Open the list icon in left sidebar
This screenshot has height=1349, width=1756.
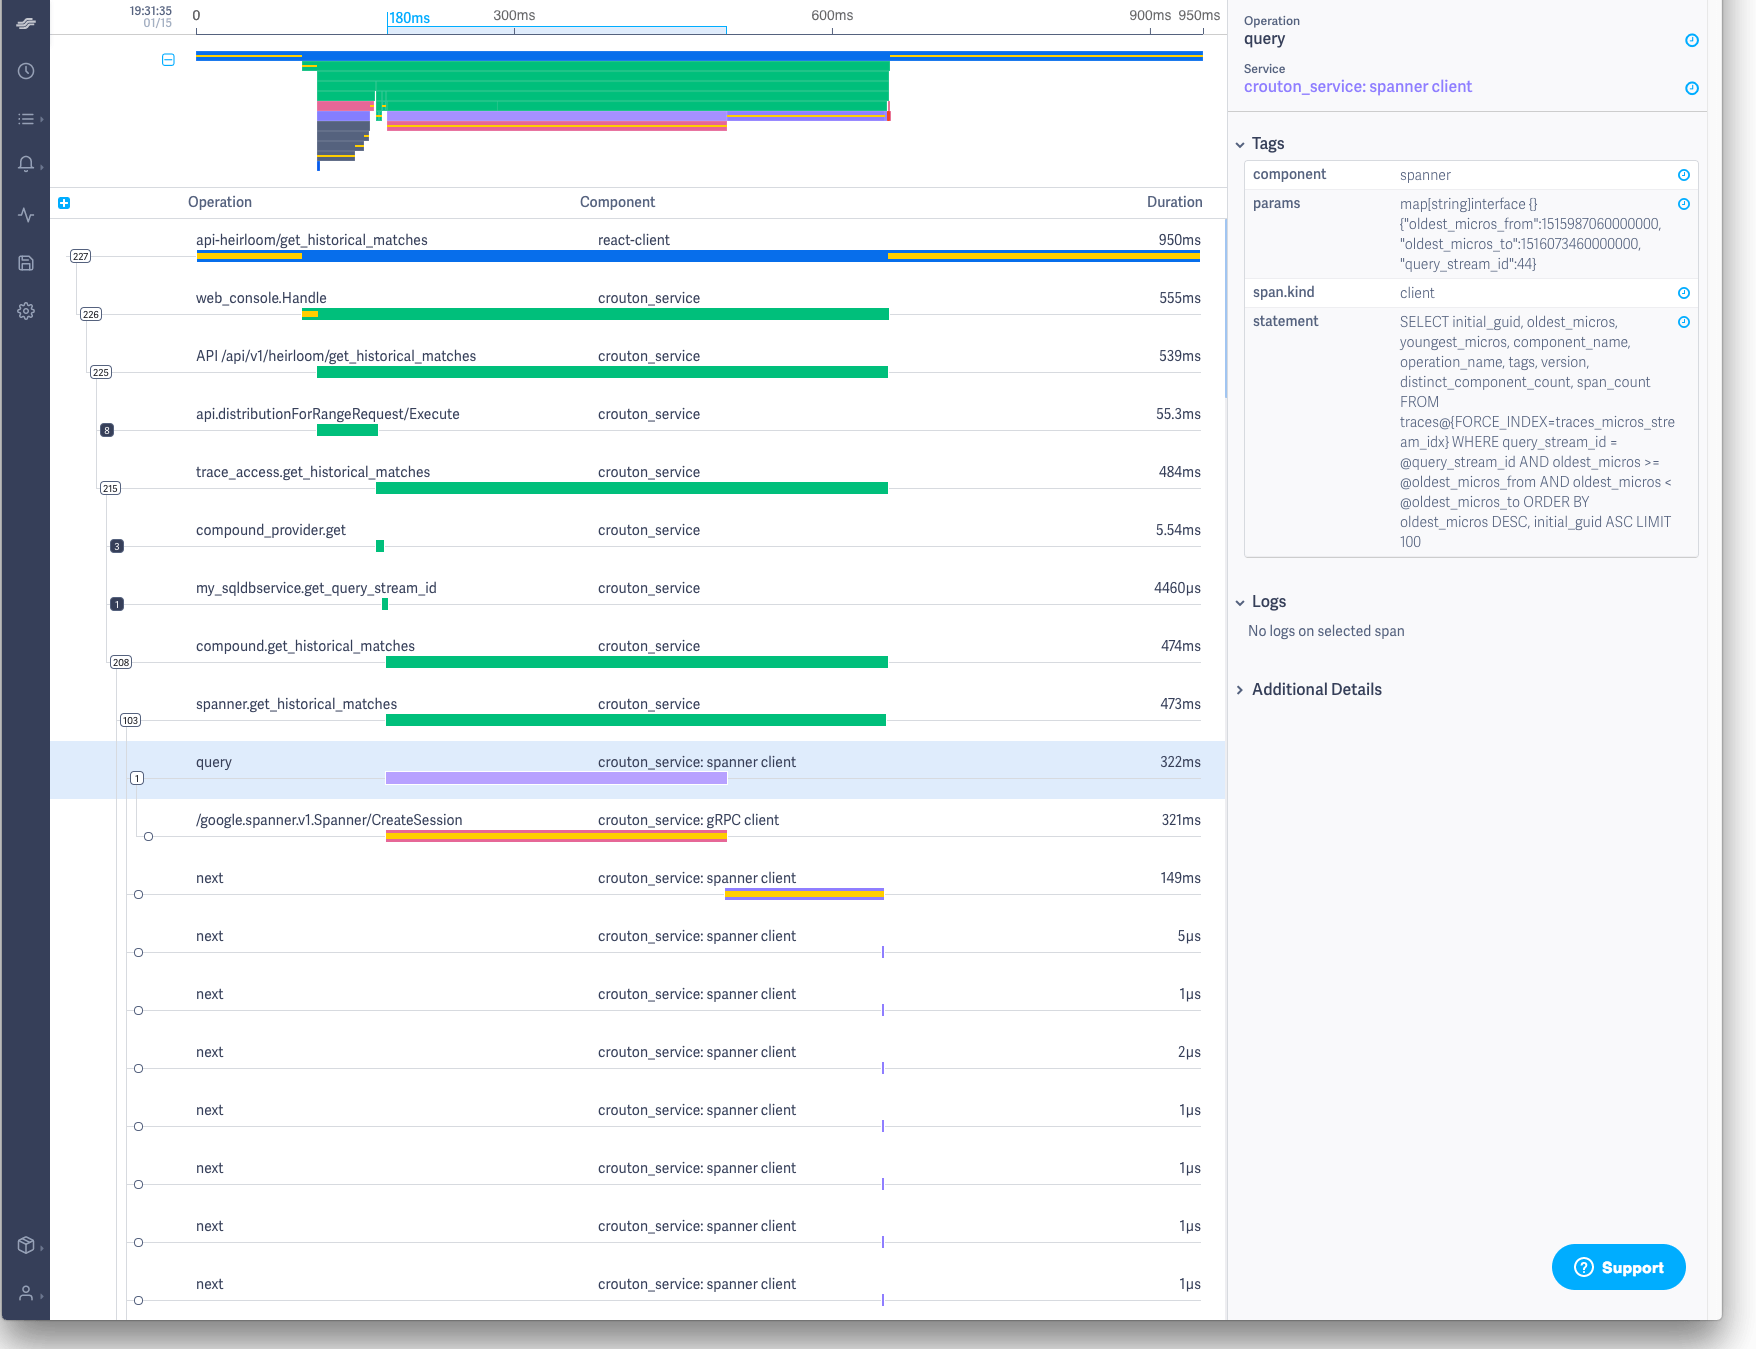[x=26, y=119]
